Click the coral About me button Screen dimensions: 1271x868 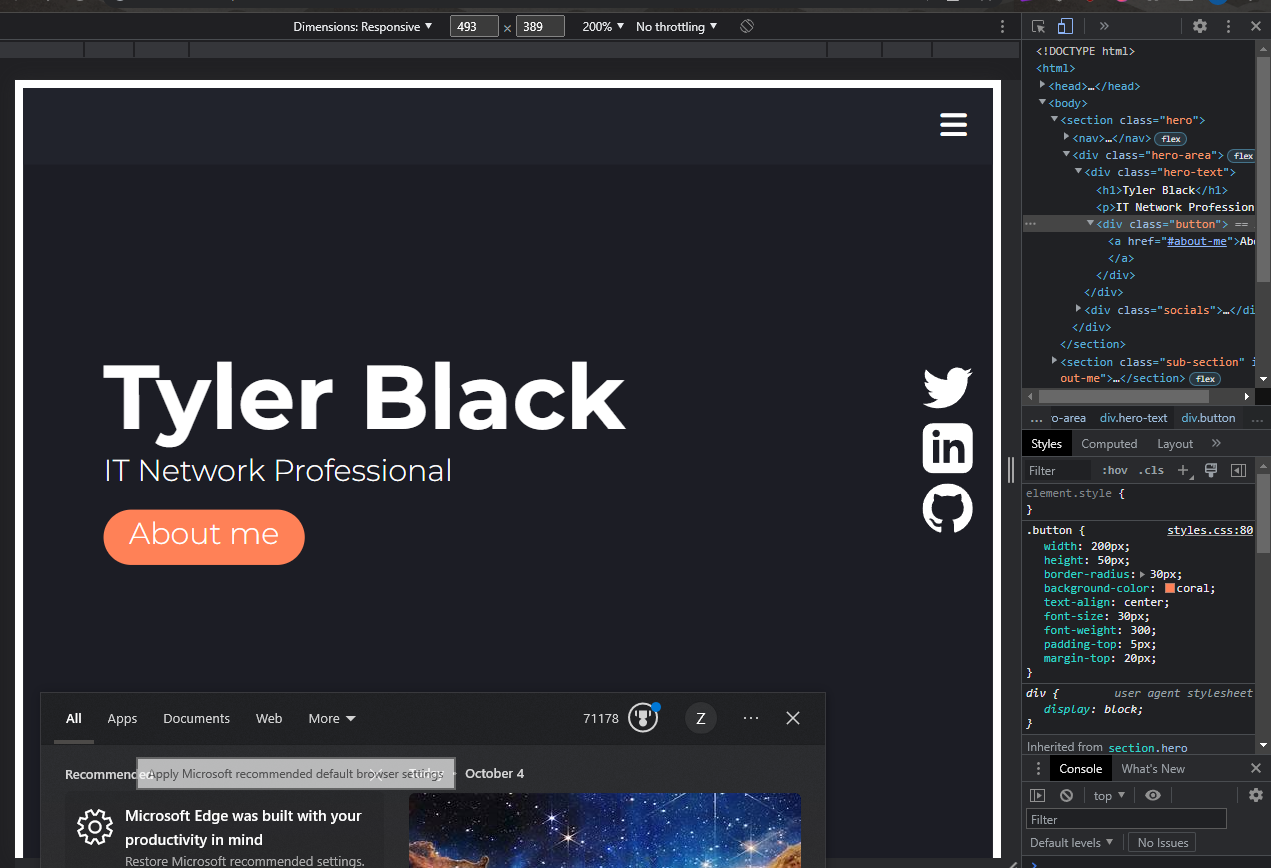[x=204, y=536]
